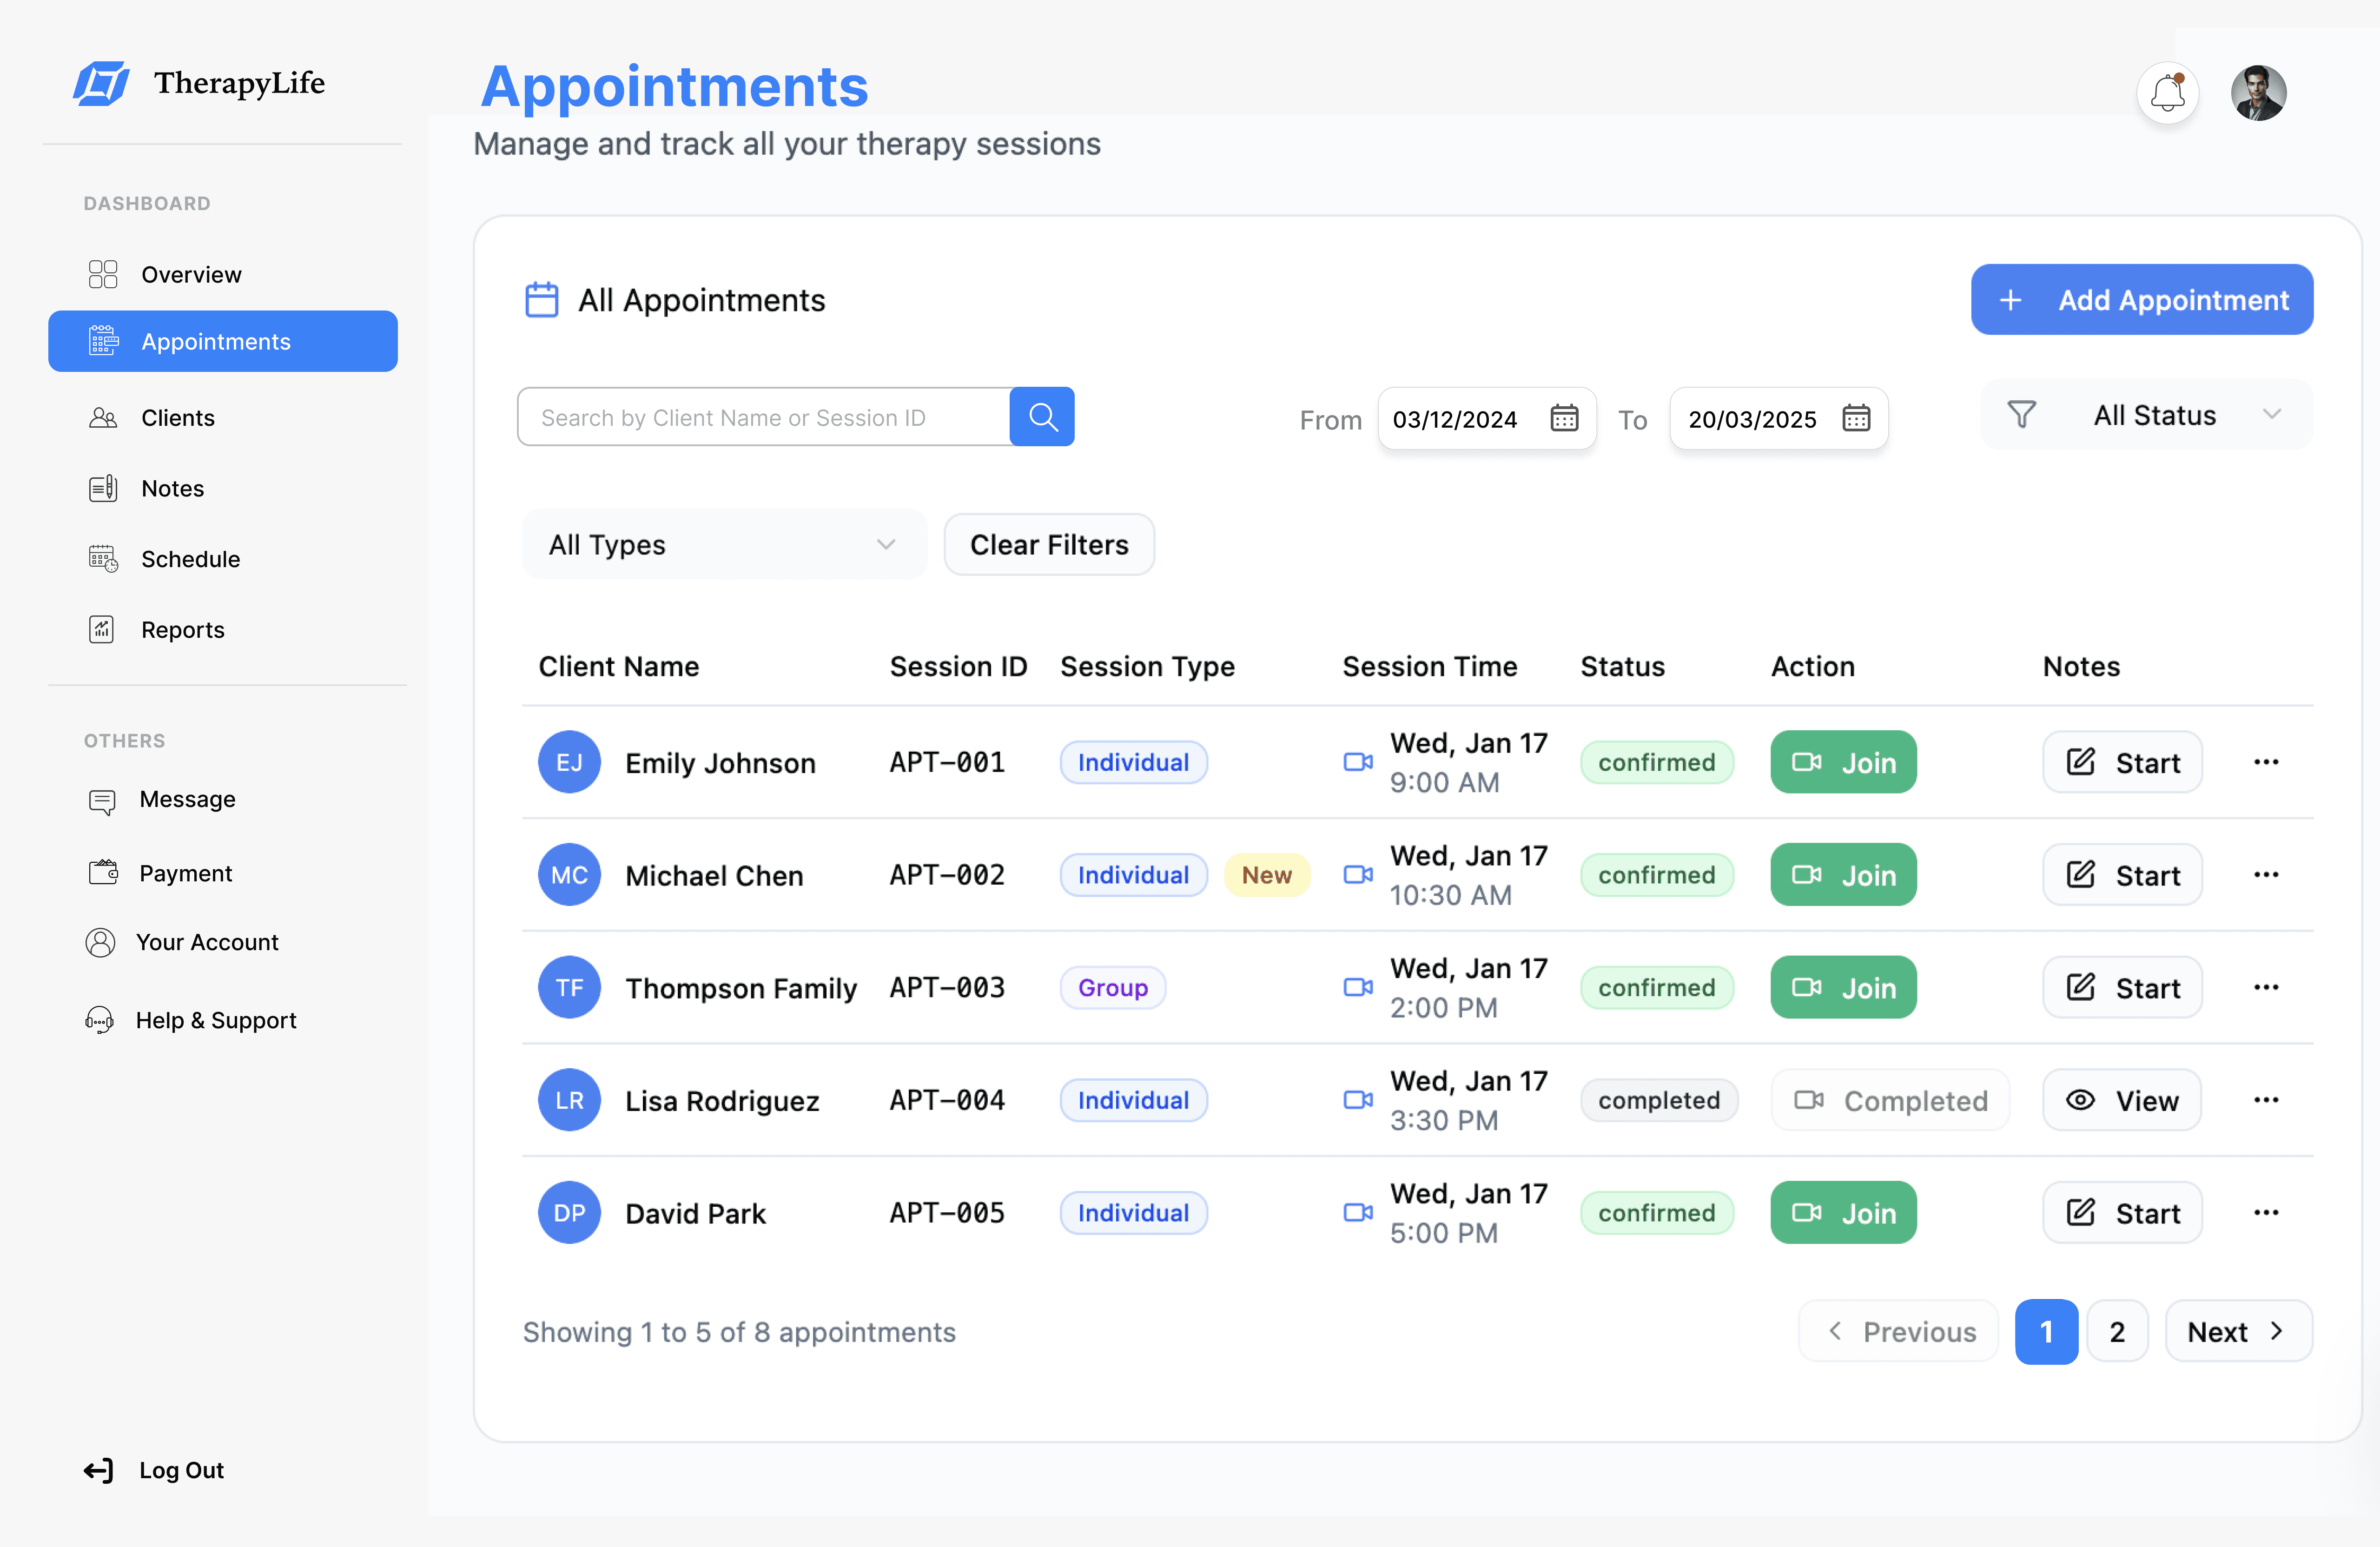
Task: Click the TF avatar for Thompson Family
Action: pyautogui.click(x=569, y=987)
